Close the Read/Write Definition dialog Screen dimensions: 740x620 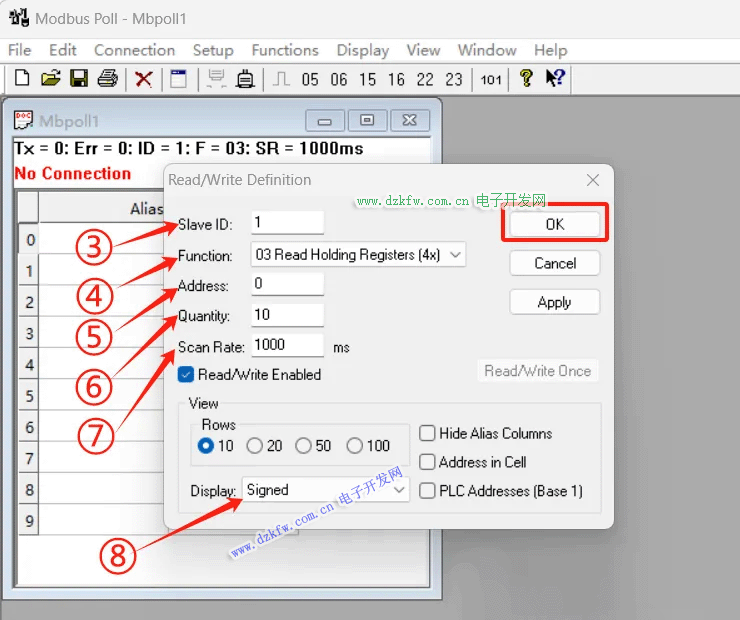point(593,180)
